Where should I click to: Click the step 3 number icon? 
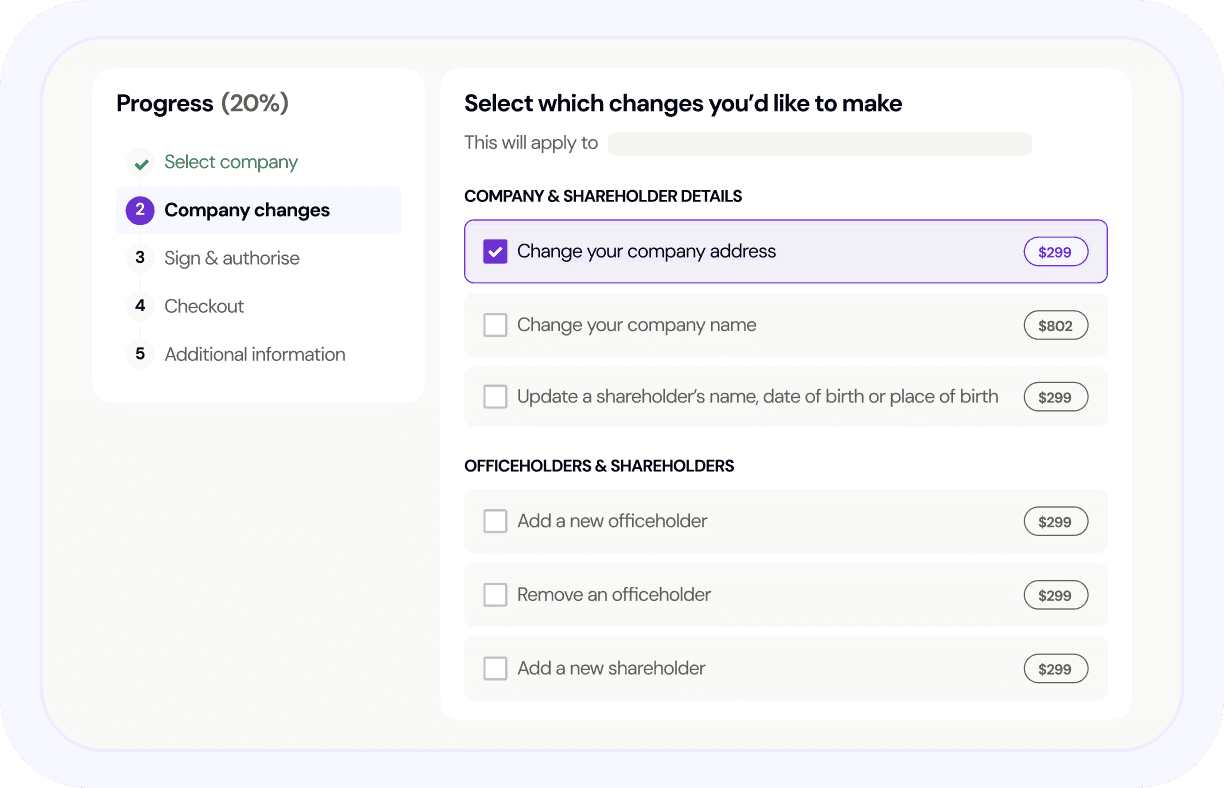coord(140,258)
